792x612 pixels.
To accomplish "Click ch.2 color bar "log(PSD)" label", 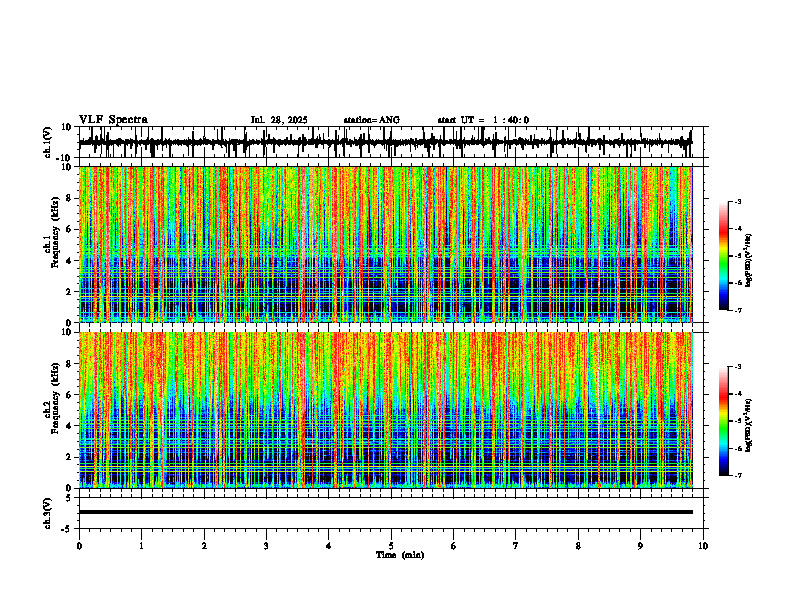I will pos(749,425).
